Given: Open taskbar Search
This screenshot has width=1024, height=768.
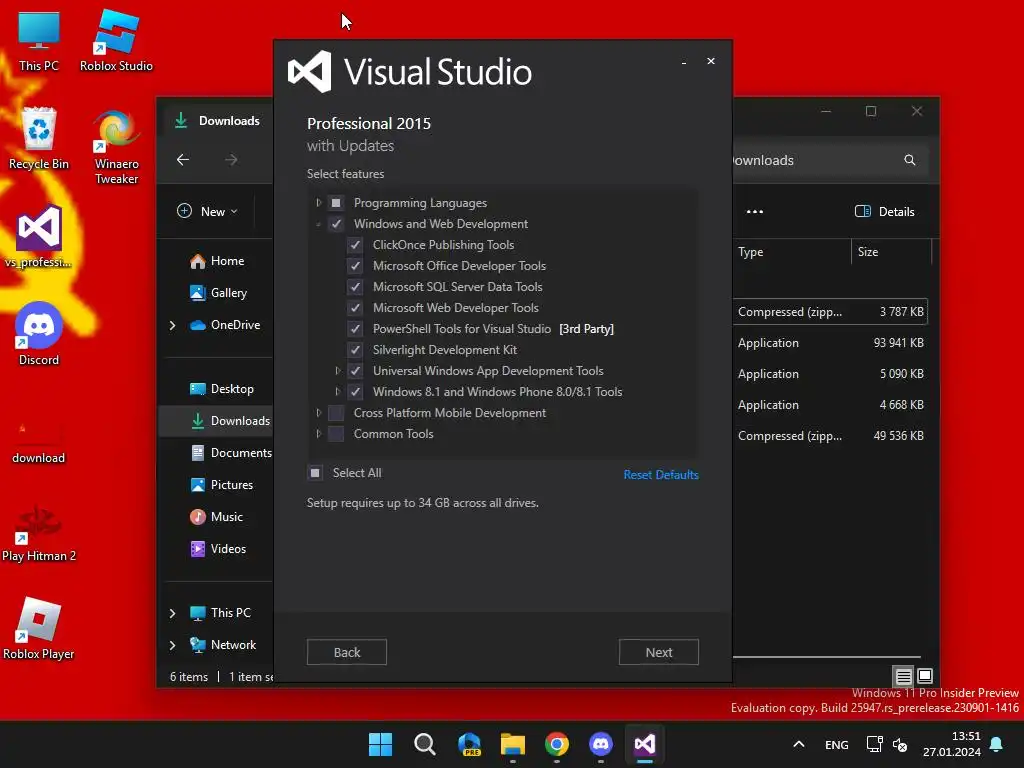Looking at the screenshot, I should tap(424, 744).
